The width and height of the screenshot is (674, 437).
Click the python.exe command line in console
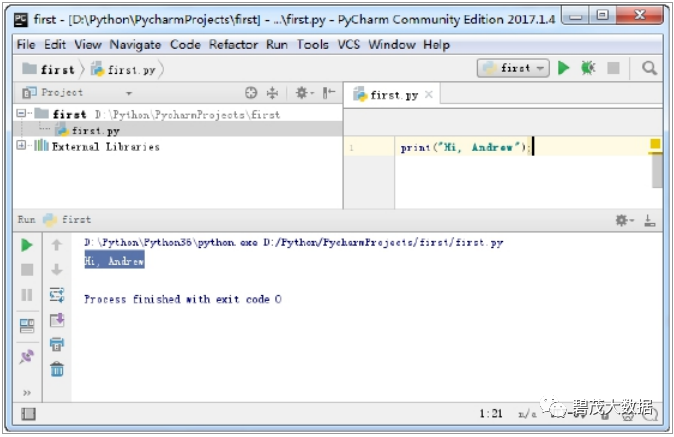tap(294, 242)
